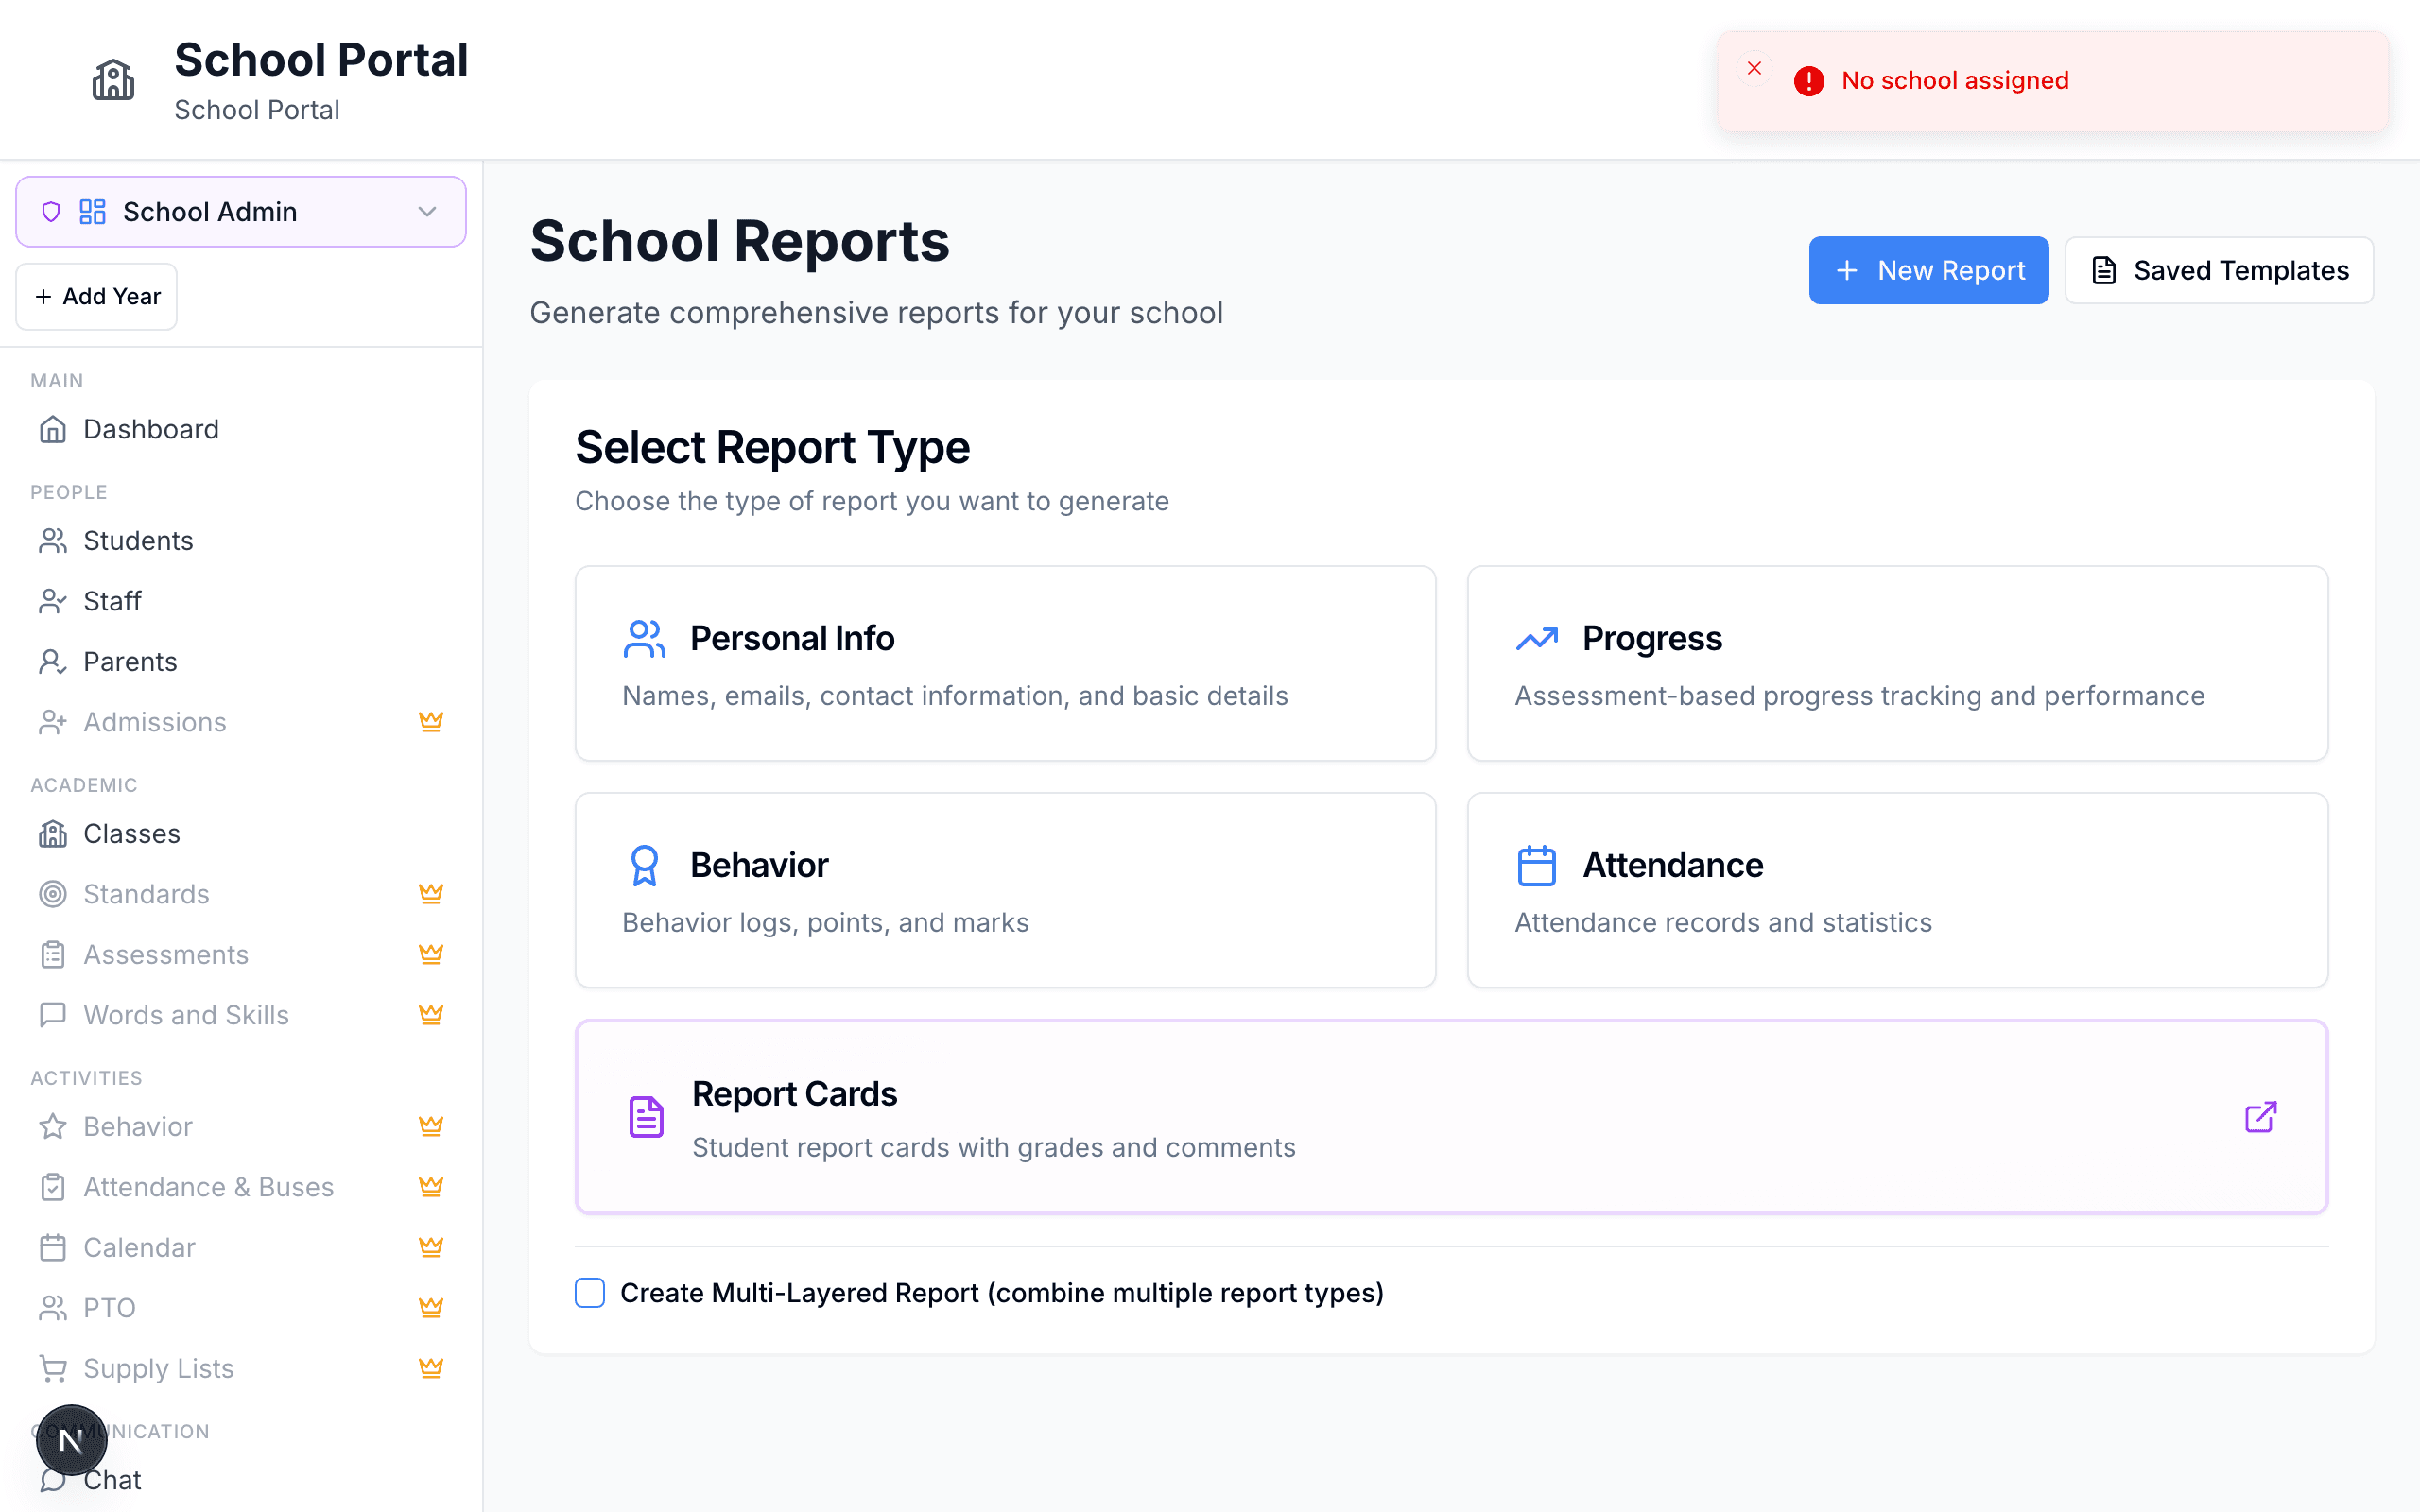Click the dark circular avatar badge
2420x1512 pixels.
pyautogui.click(x=70, y=1440)
